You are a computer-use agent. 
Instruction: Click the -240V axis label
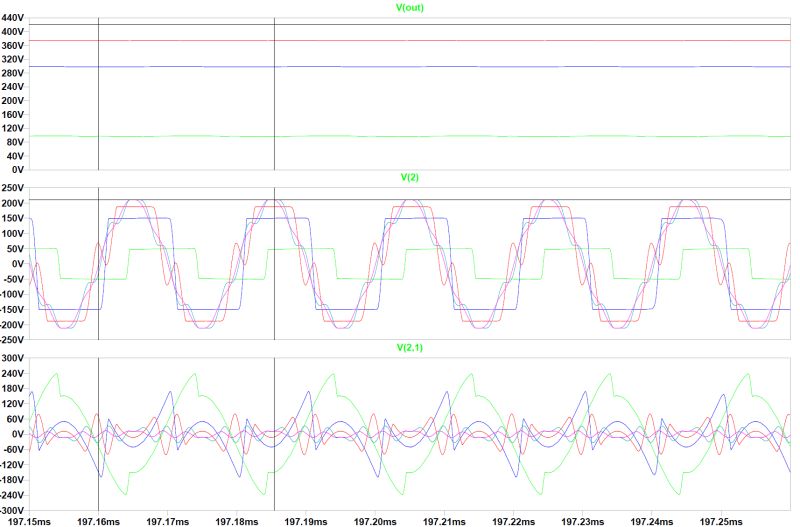[x=12, y=495]
